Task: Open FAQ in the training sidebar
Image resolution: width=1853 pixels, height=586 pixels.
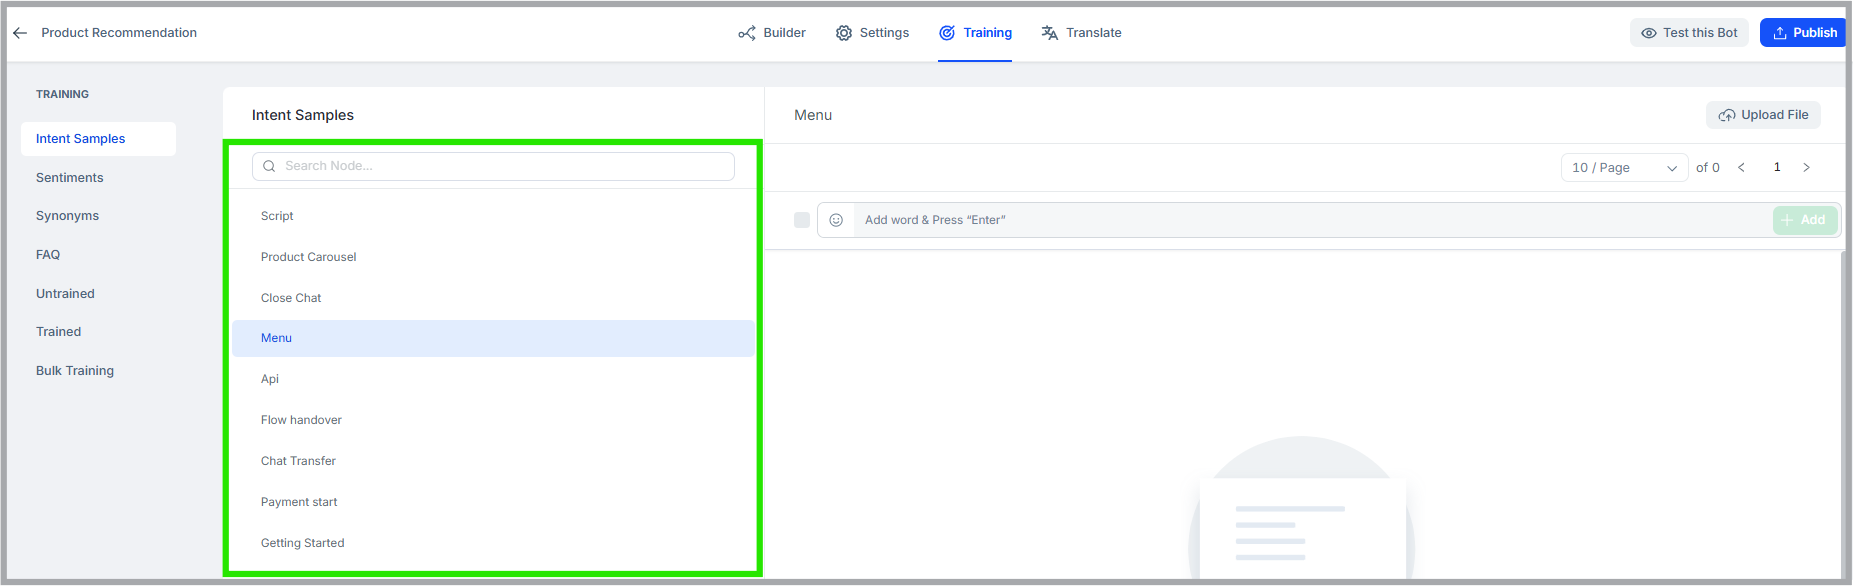Action: pyautogui.click(x=48, y=255)
